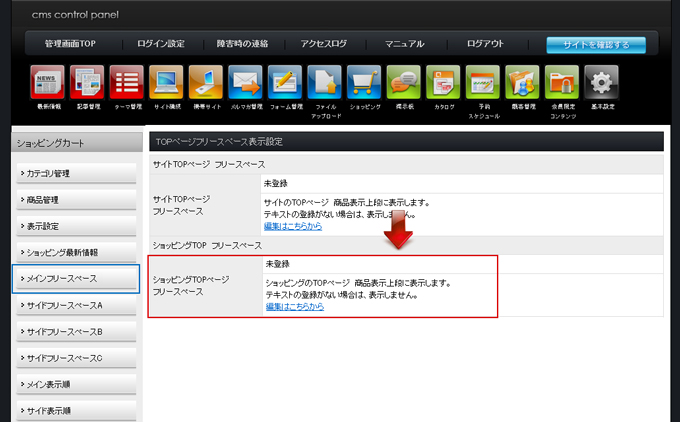Choose メイン表示順 from the sidebar list
680x422 pixels.
(x=76, y=384)
